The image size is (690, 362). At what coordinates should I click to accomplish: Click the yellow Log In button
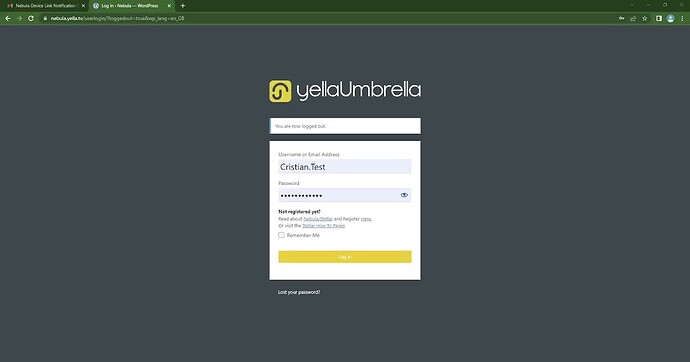pos(345,257)
